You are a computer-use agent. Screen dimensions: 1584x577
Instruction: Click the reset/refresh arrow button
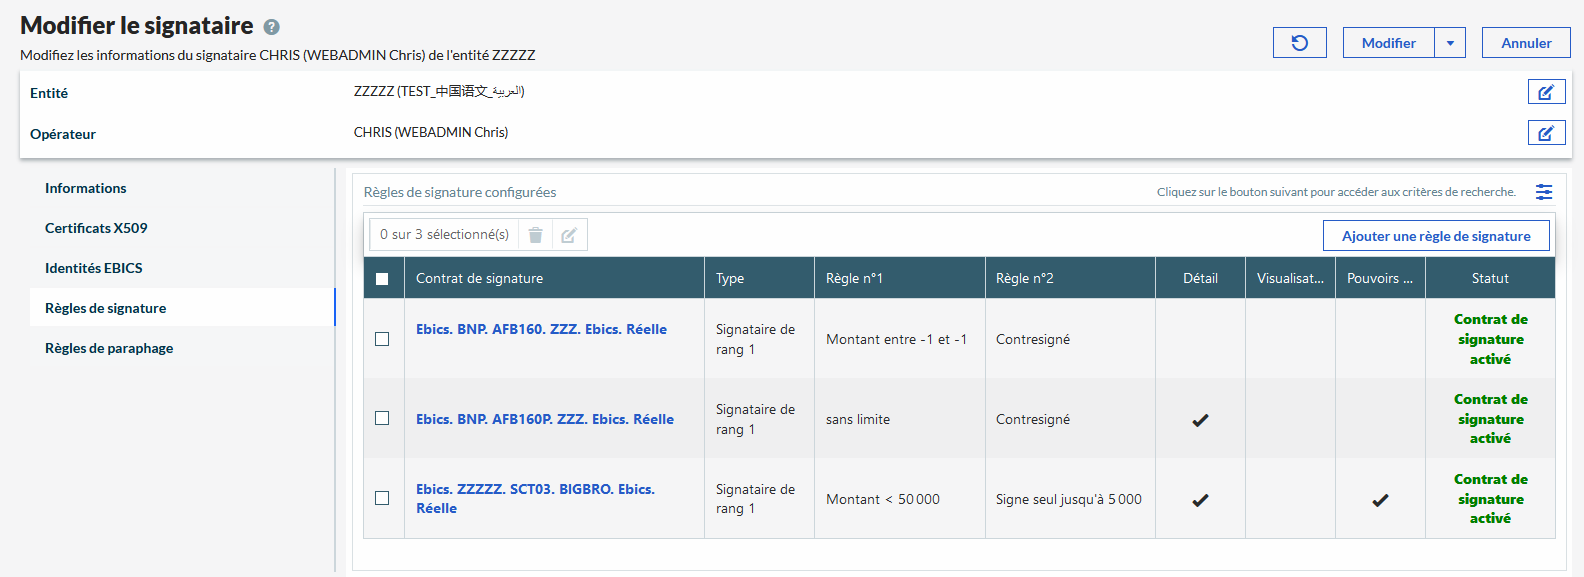click(1299, 43)
